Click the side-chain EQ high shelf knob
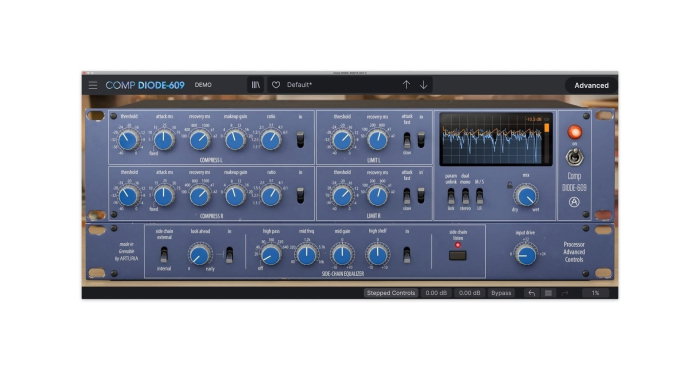The height and width of the screenshot is (372, 700). click(x=378, y=255)
